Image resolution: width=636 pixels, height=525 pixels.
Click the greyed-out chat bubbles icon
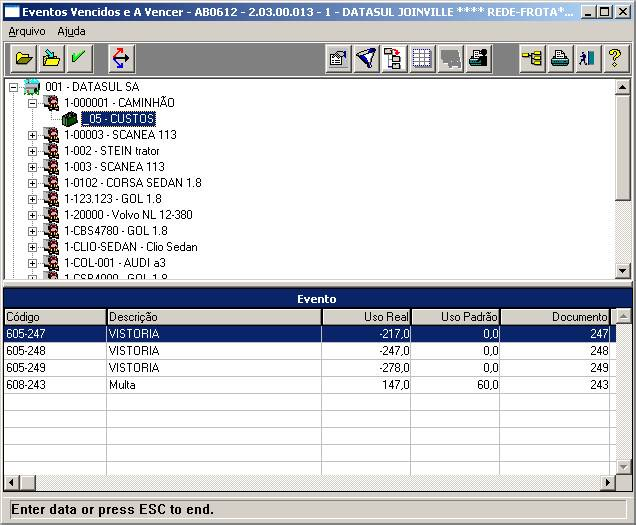tap(450, 59)
